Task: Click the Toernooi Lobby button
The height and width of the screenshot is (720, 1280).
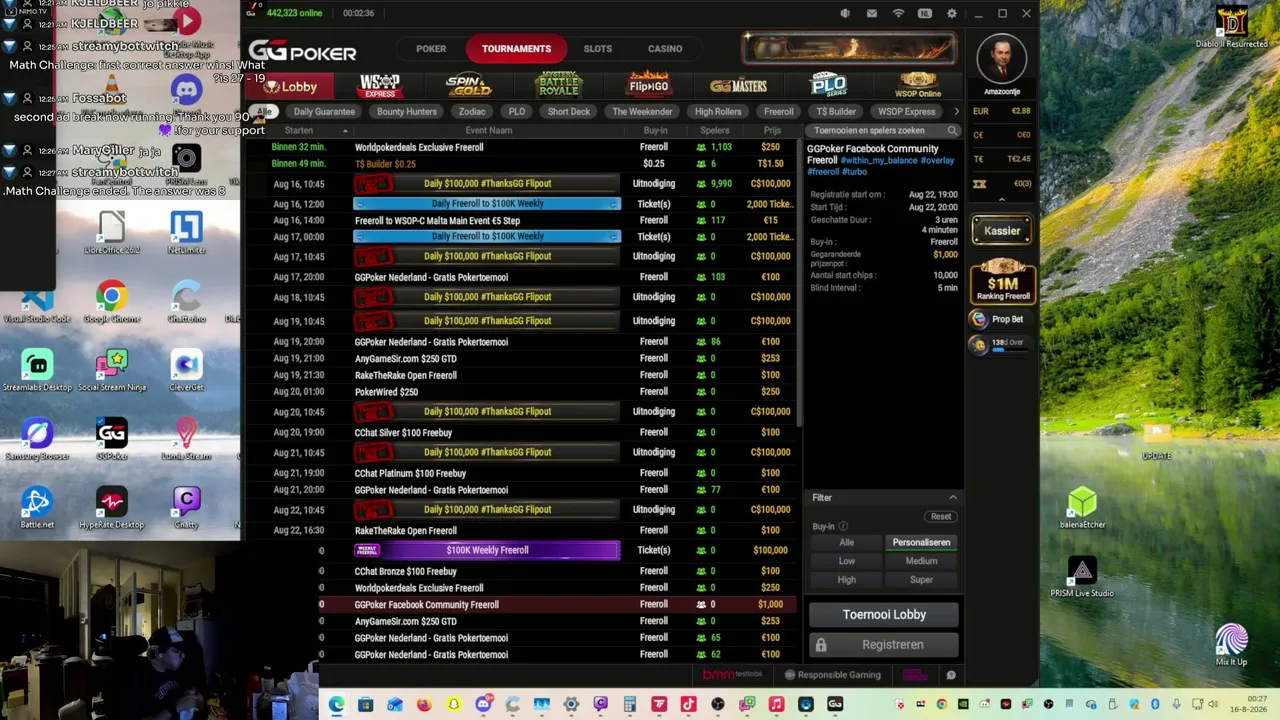Action: (884, 615)
